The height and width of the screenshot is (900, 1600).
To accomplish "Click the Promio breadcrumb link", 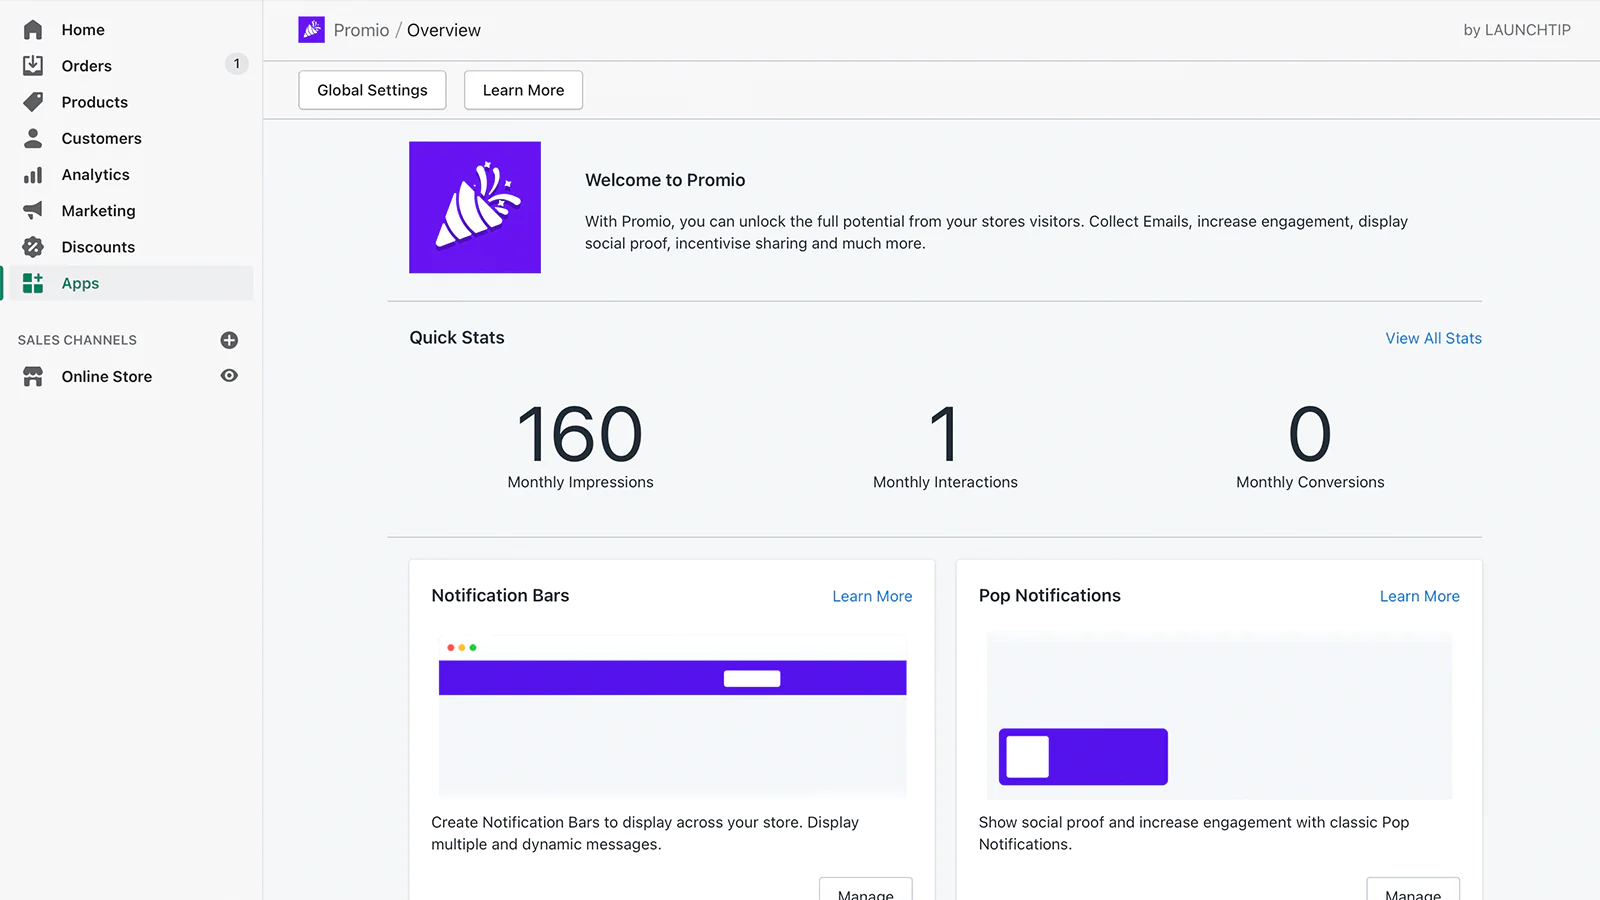I will [361, 30].
